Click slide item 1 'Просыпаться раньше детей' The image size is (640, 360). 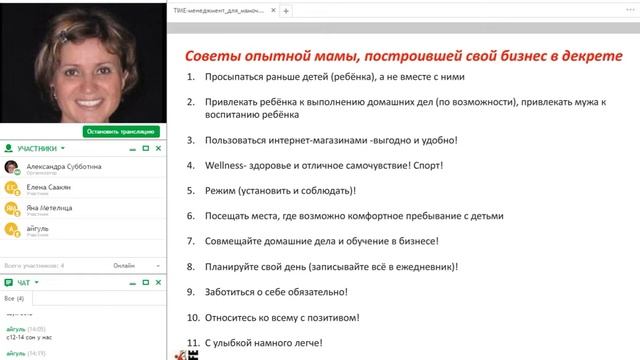tap(335, 77)
